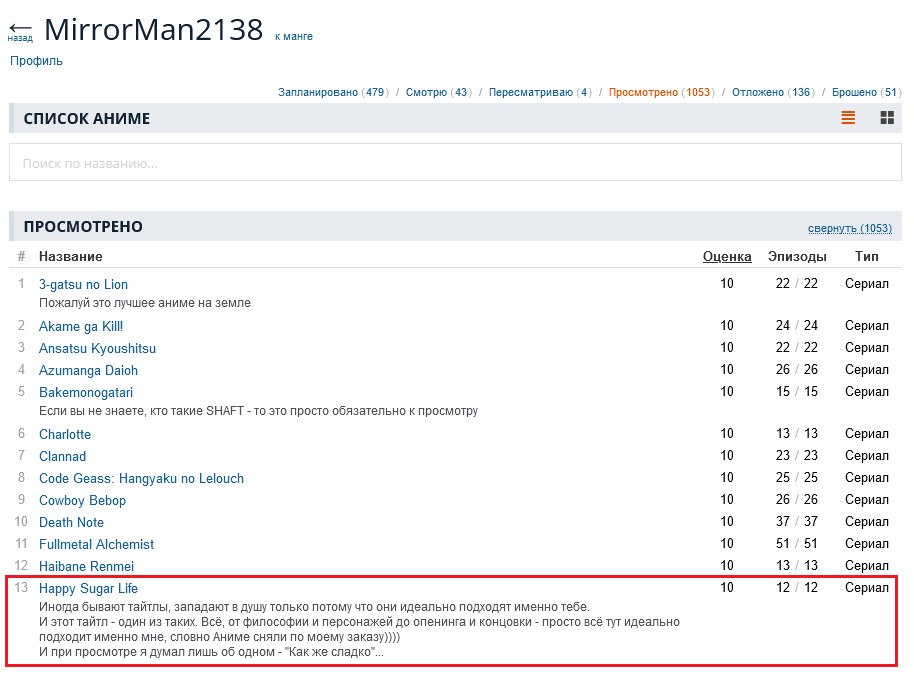Open Akame ga Kill! title link
This screenshot has height=681, width=914.
click(x=81, y=326)
